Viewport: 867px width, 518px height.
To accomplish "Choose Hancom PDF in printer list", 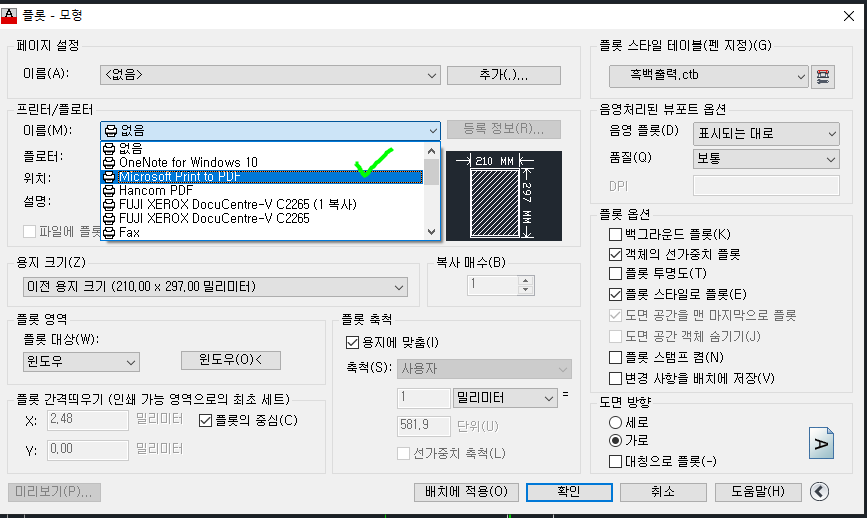I will coord(262,191).
